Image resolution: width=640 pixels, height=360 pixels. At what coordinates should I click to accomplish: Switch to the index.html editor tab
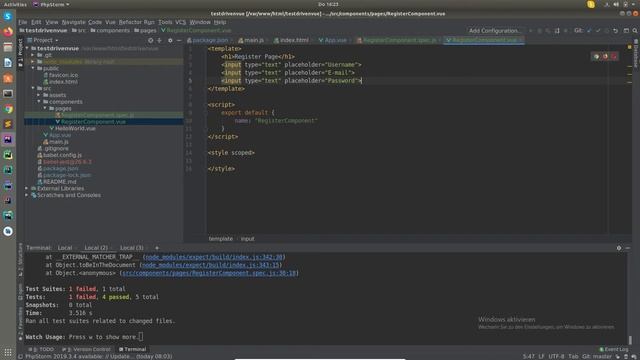pos(291,40)
